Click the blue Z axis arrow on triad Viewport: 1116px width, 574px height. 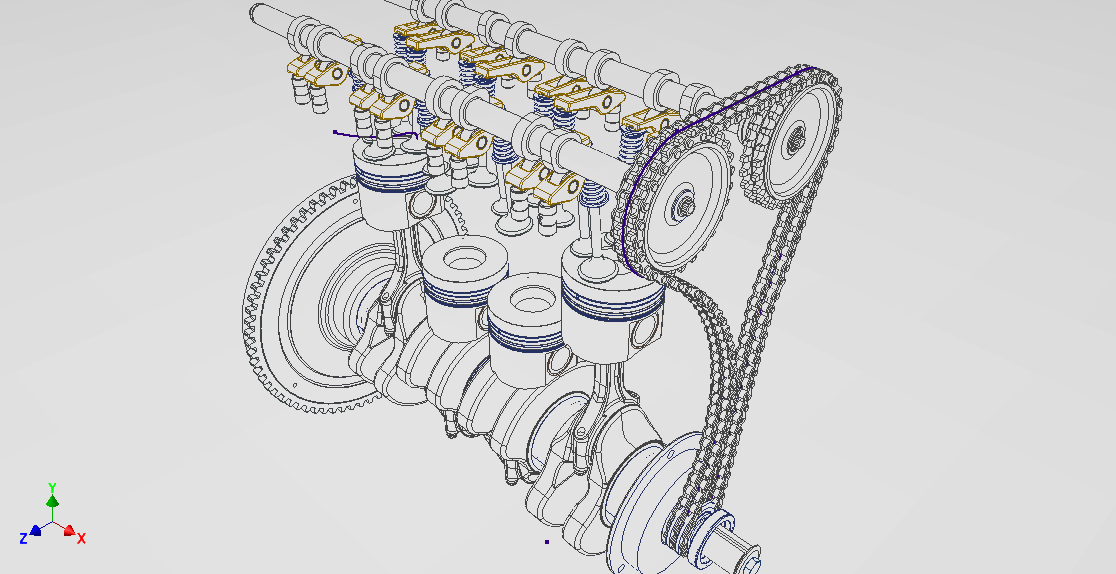click(x=36, y=530)
